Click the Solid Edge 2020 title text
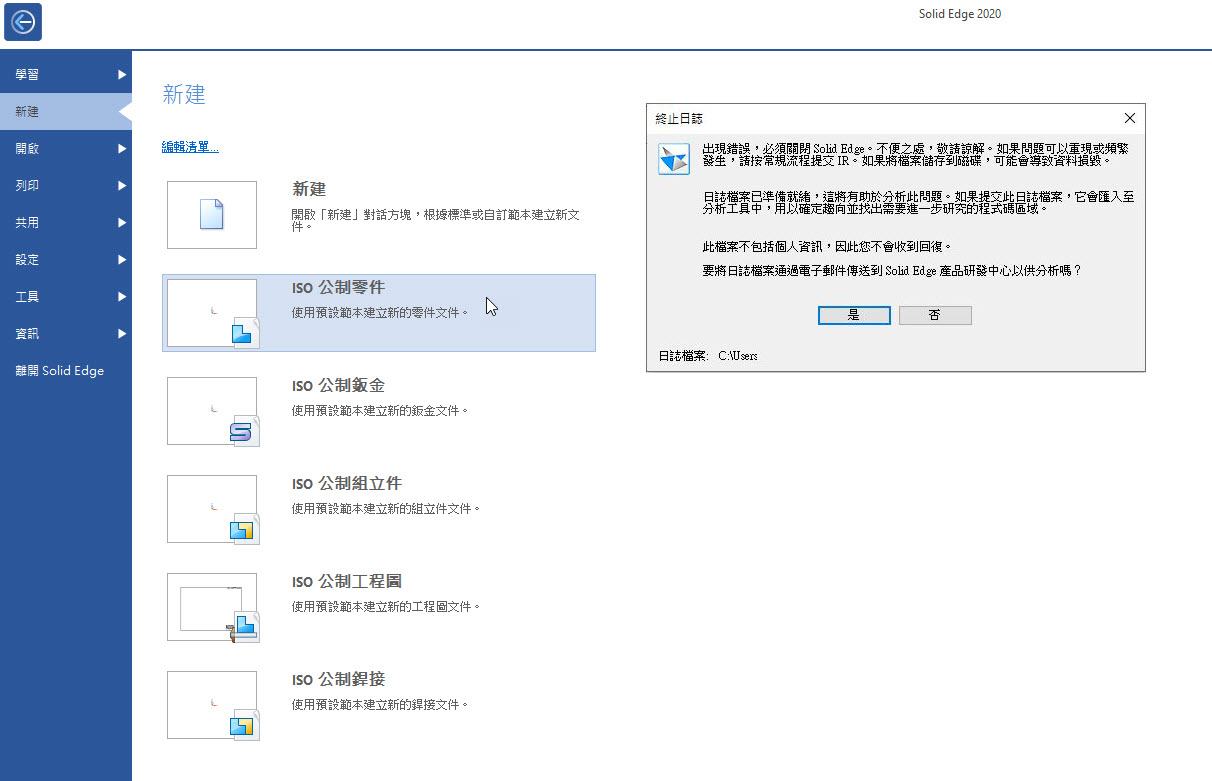This screenshot has width=1212, height=781. tap(960, 14)
